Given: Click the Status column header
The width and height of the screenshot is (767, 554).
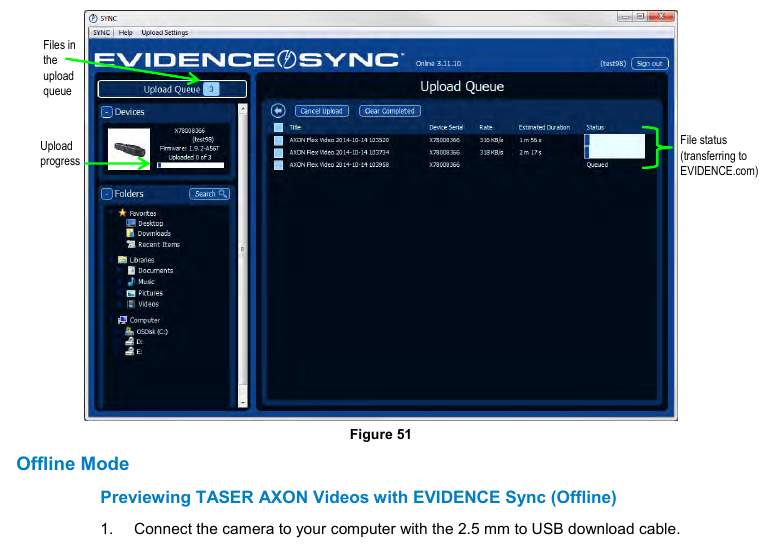Looking at the screenshot, I should 595,127.
